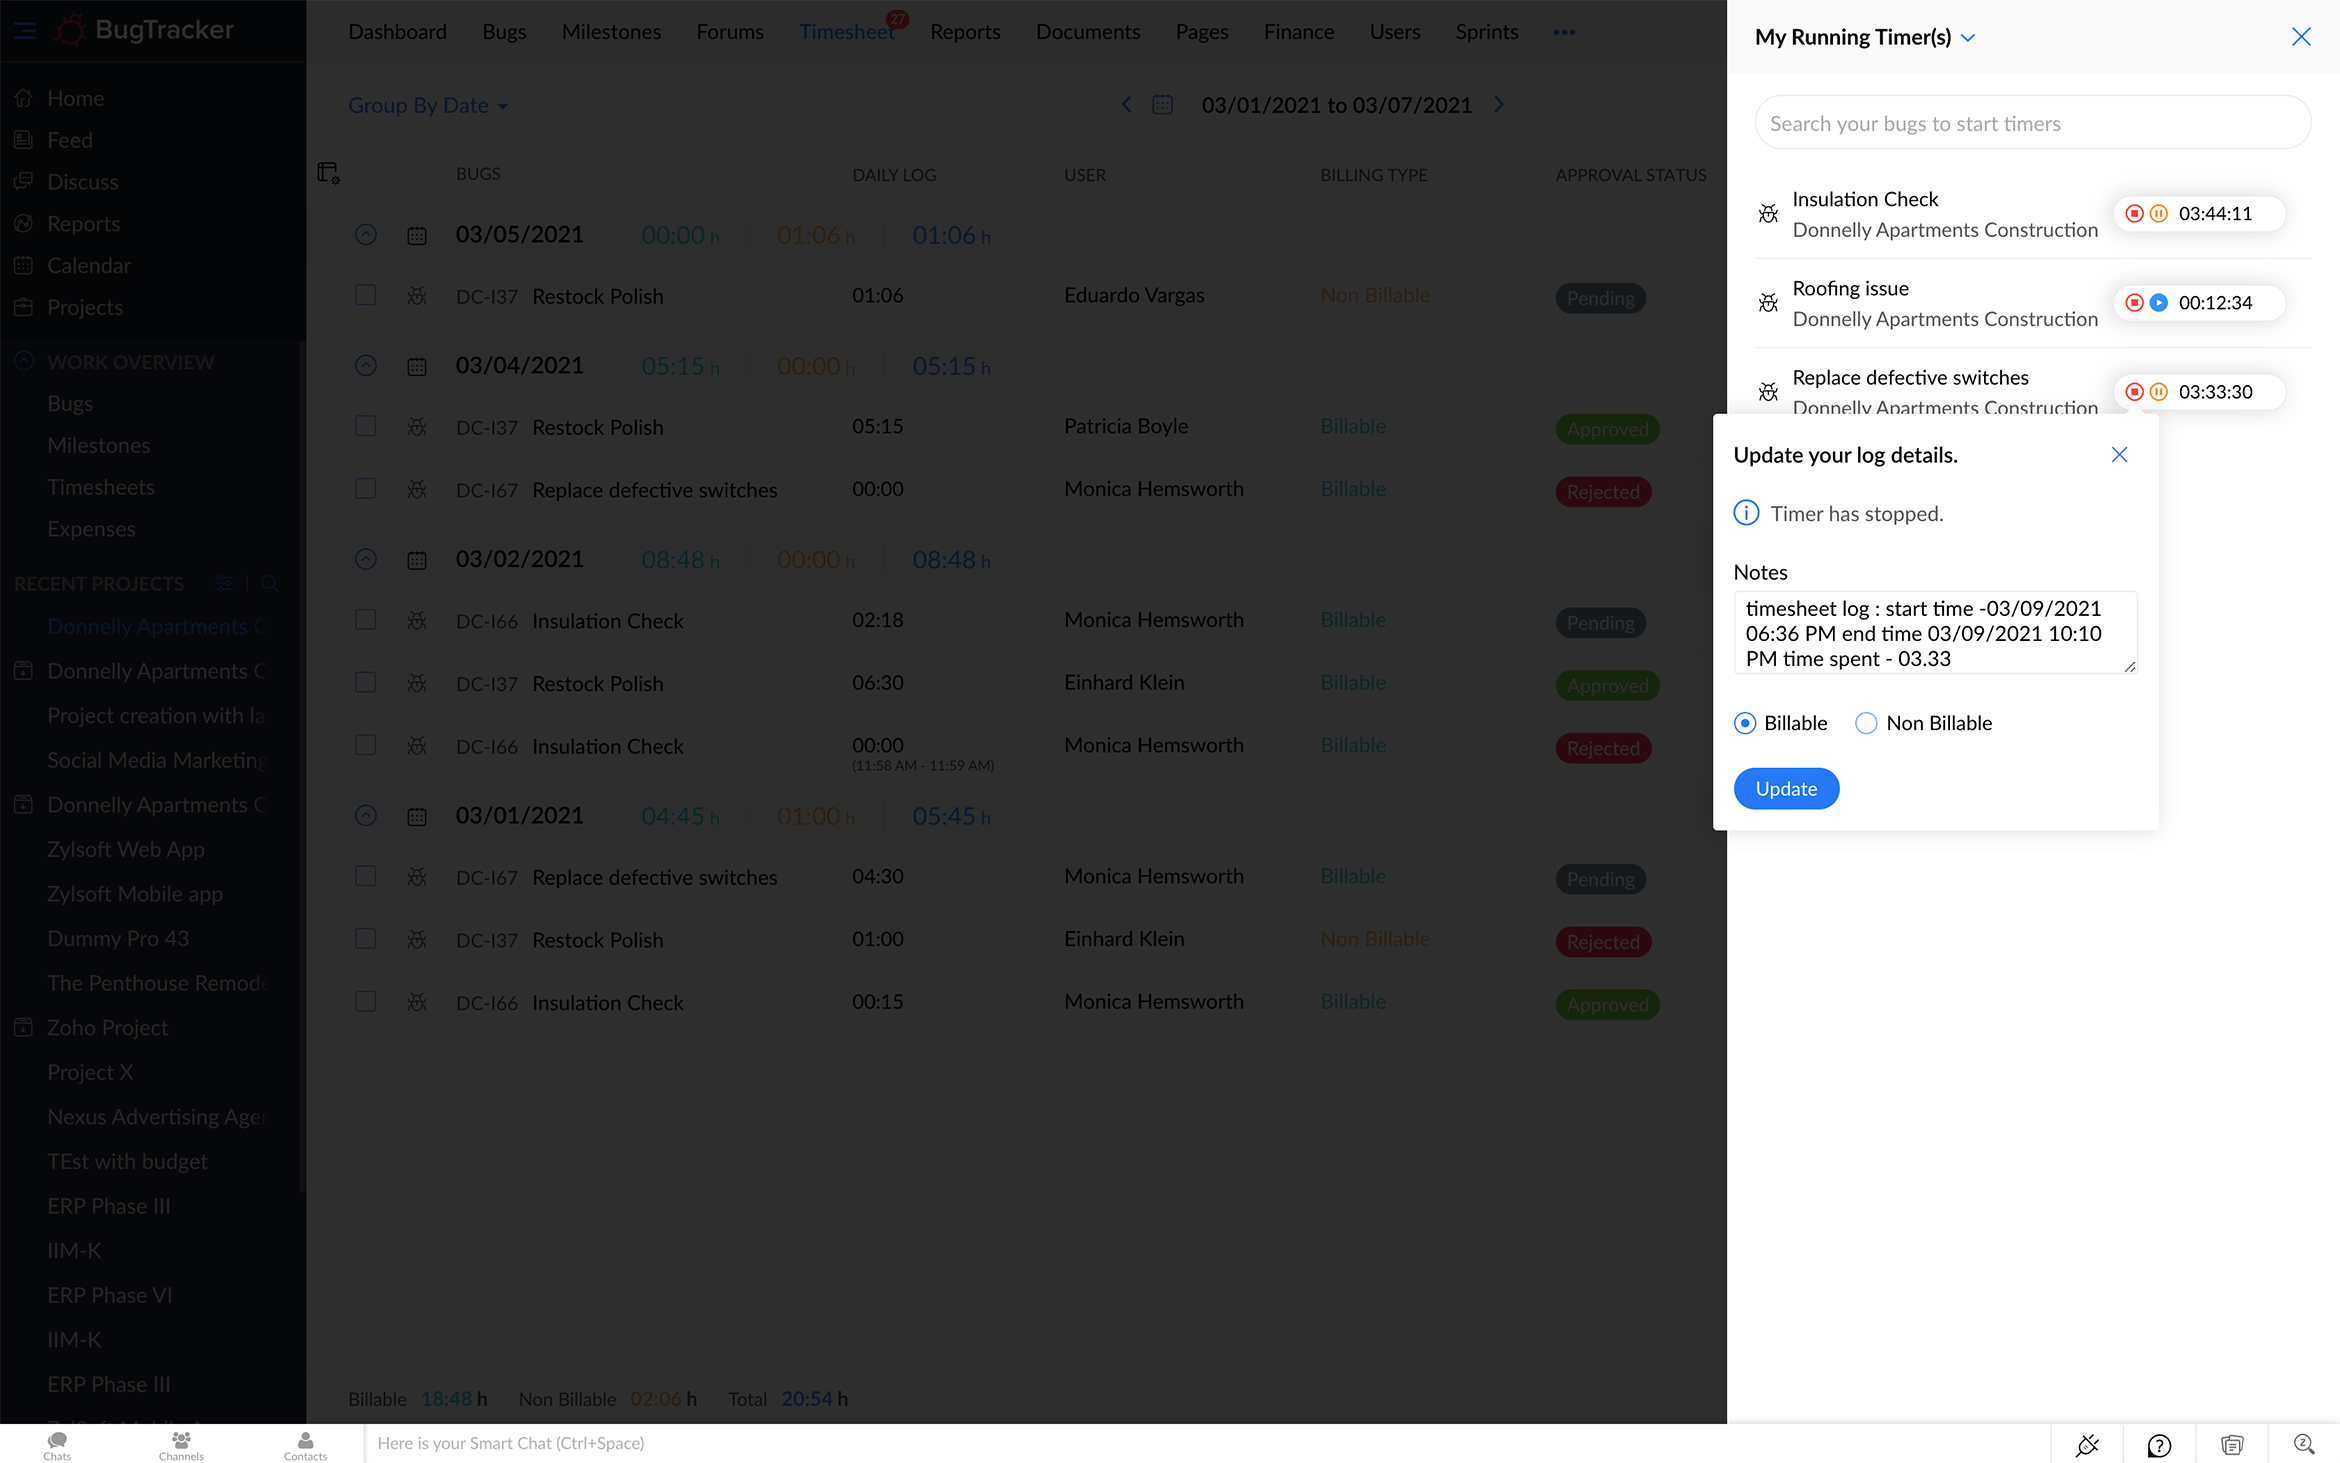Click the Notes text area

point(1935,632)
